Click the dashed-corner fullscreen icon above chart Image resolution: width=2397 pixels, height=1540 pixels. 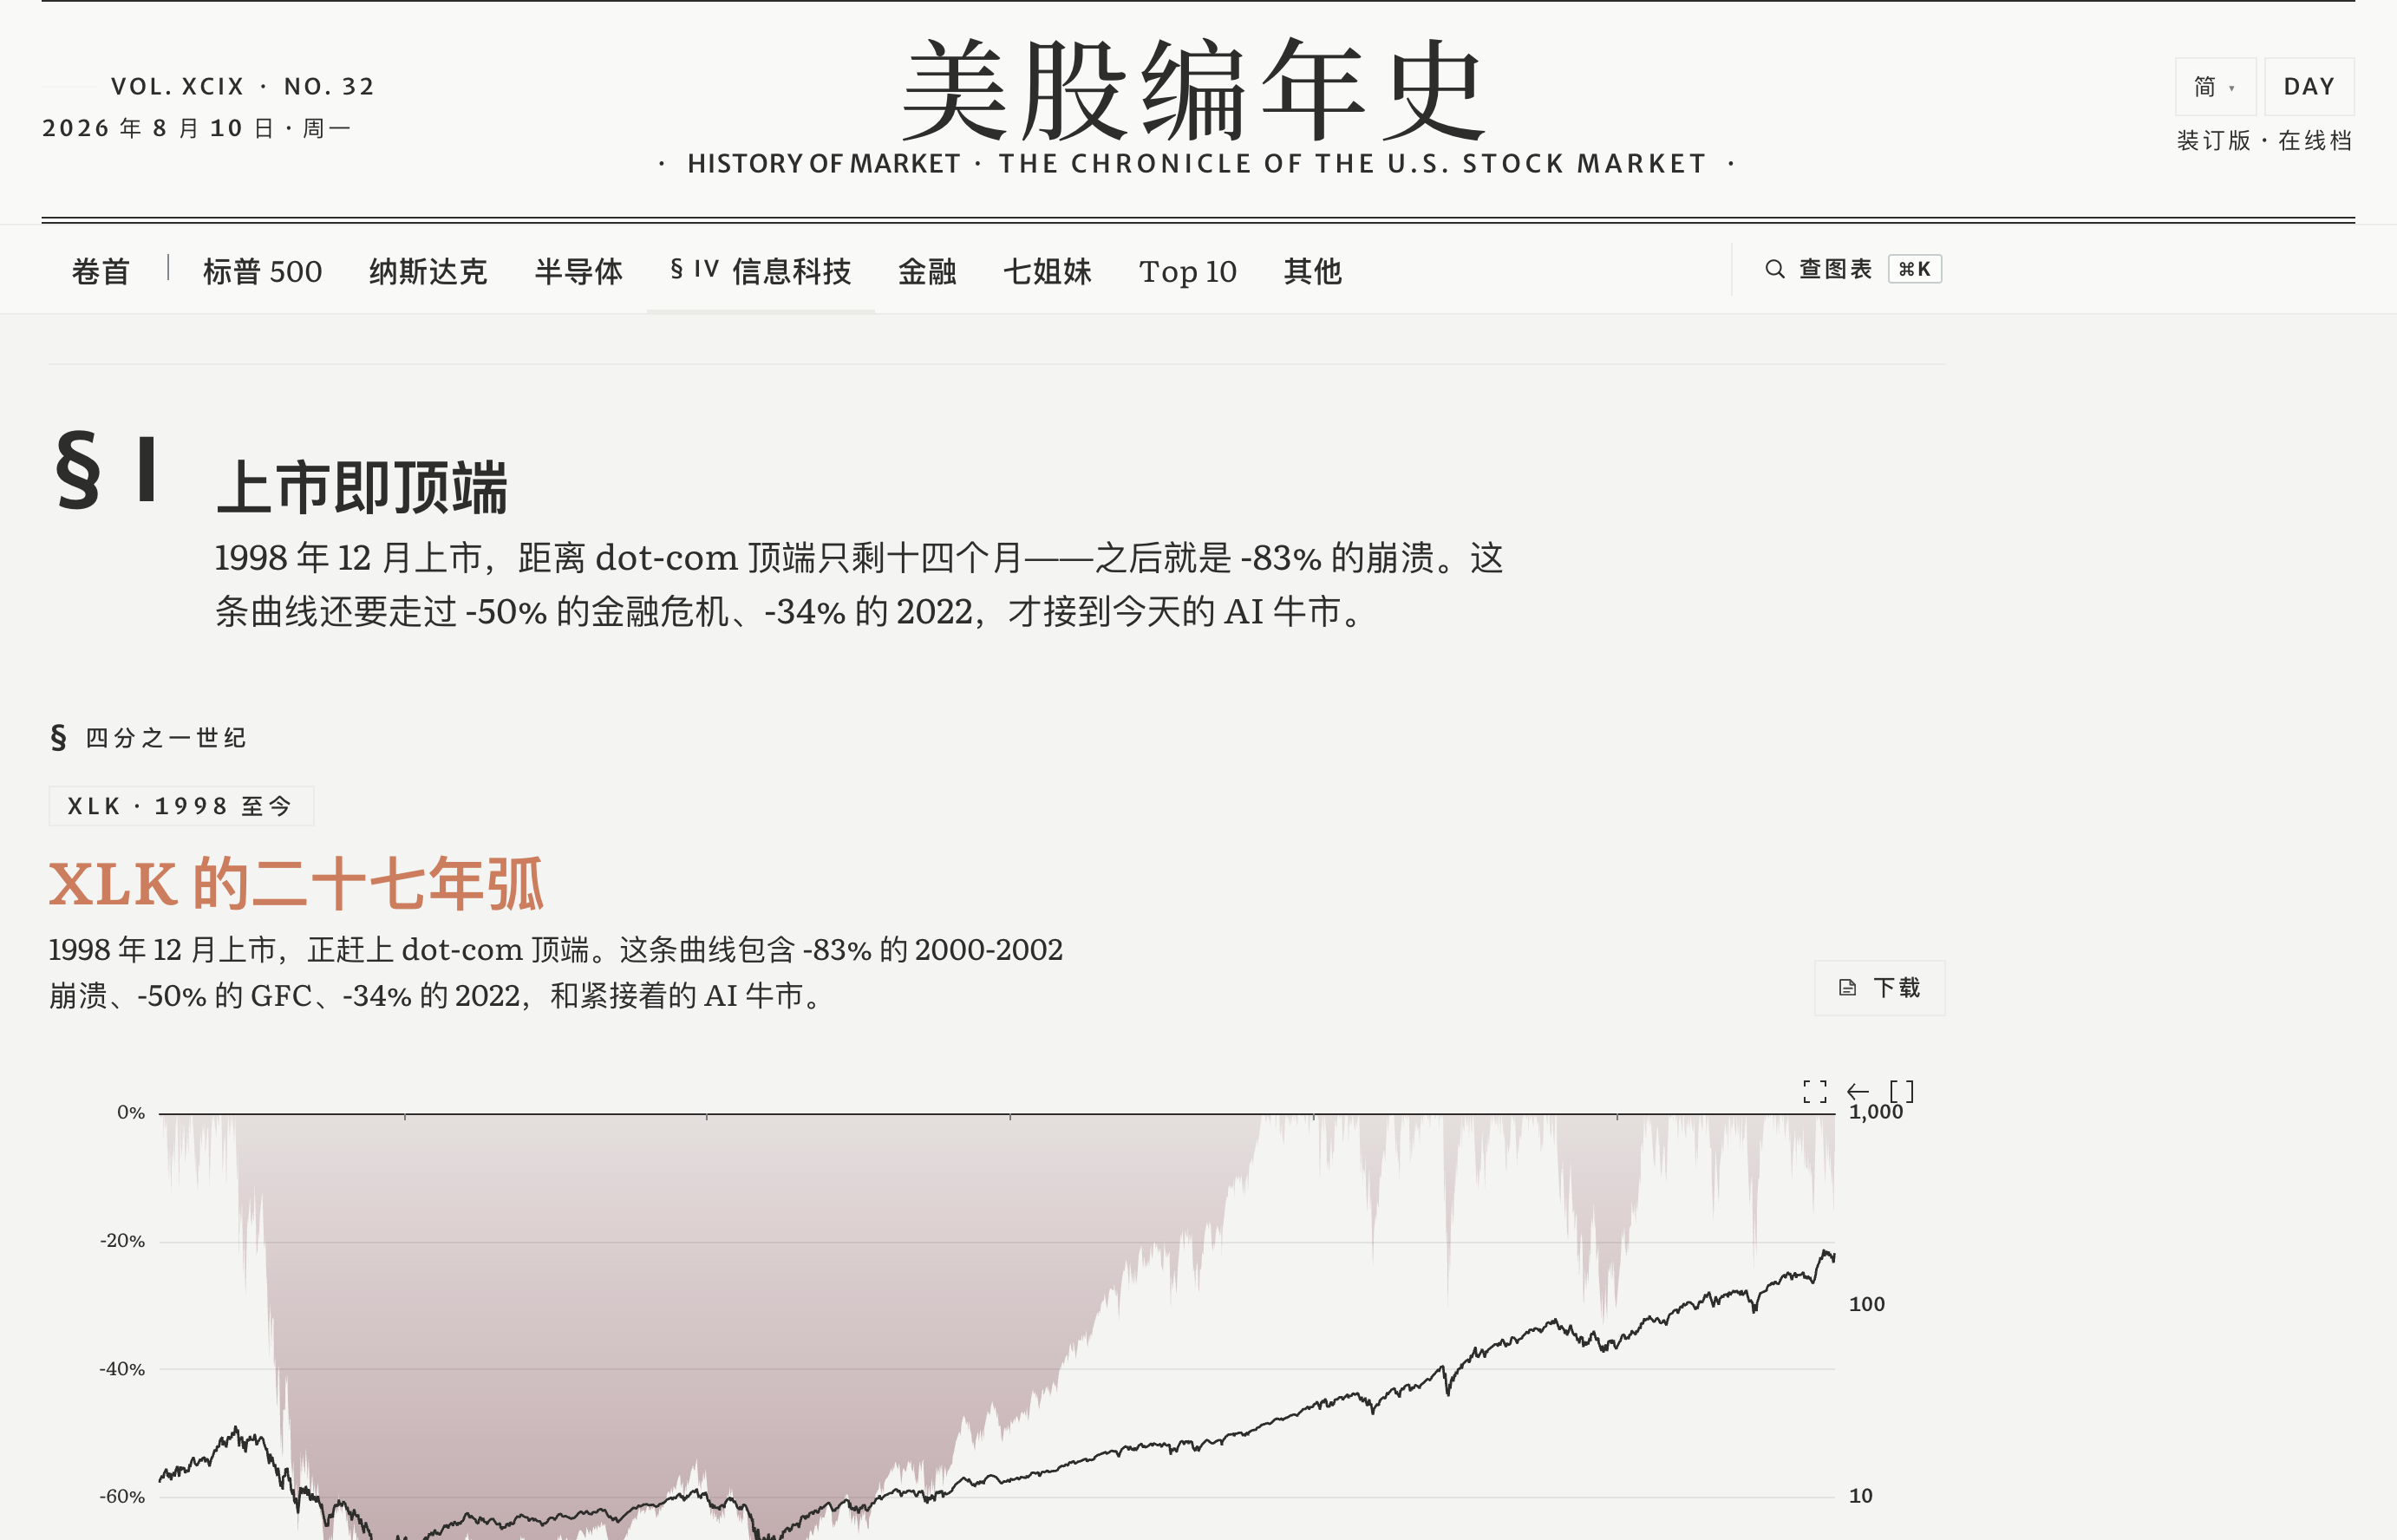[1814, 1091]
